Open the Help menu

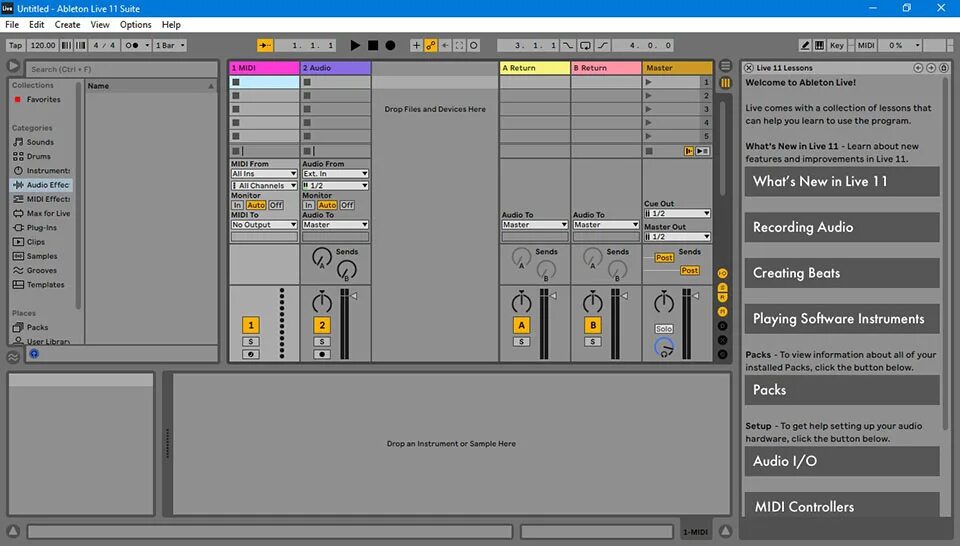(171, 24)
